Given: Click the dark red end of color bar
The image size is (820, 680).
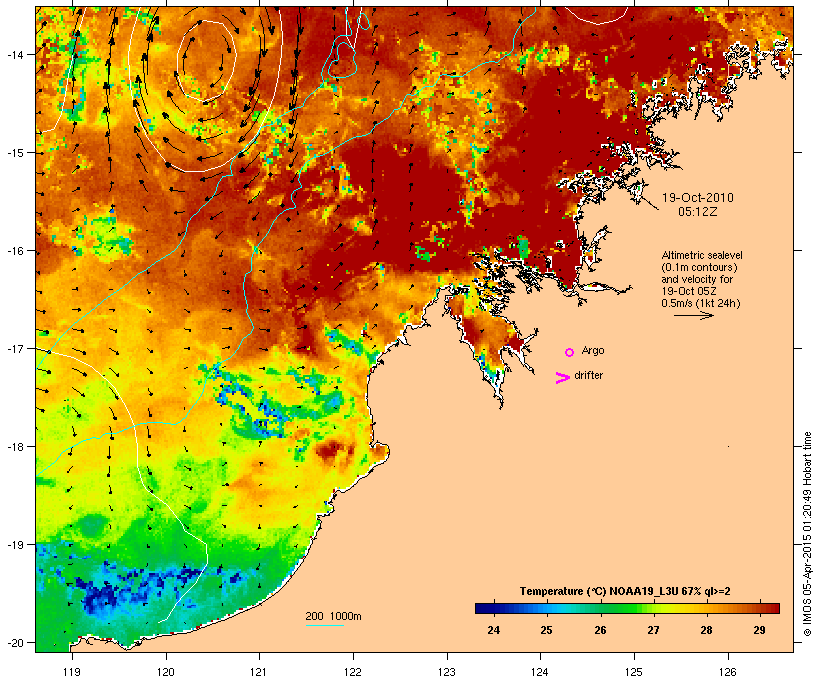Looking at the screenshot, I should point(774,608).
